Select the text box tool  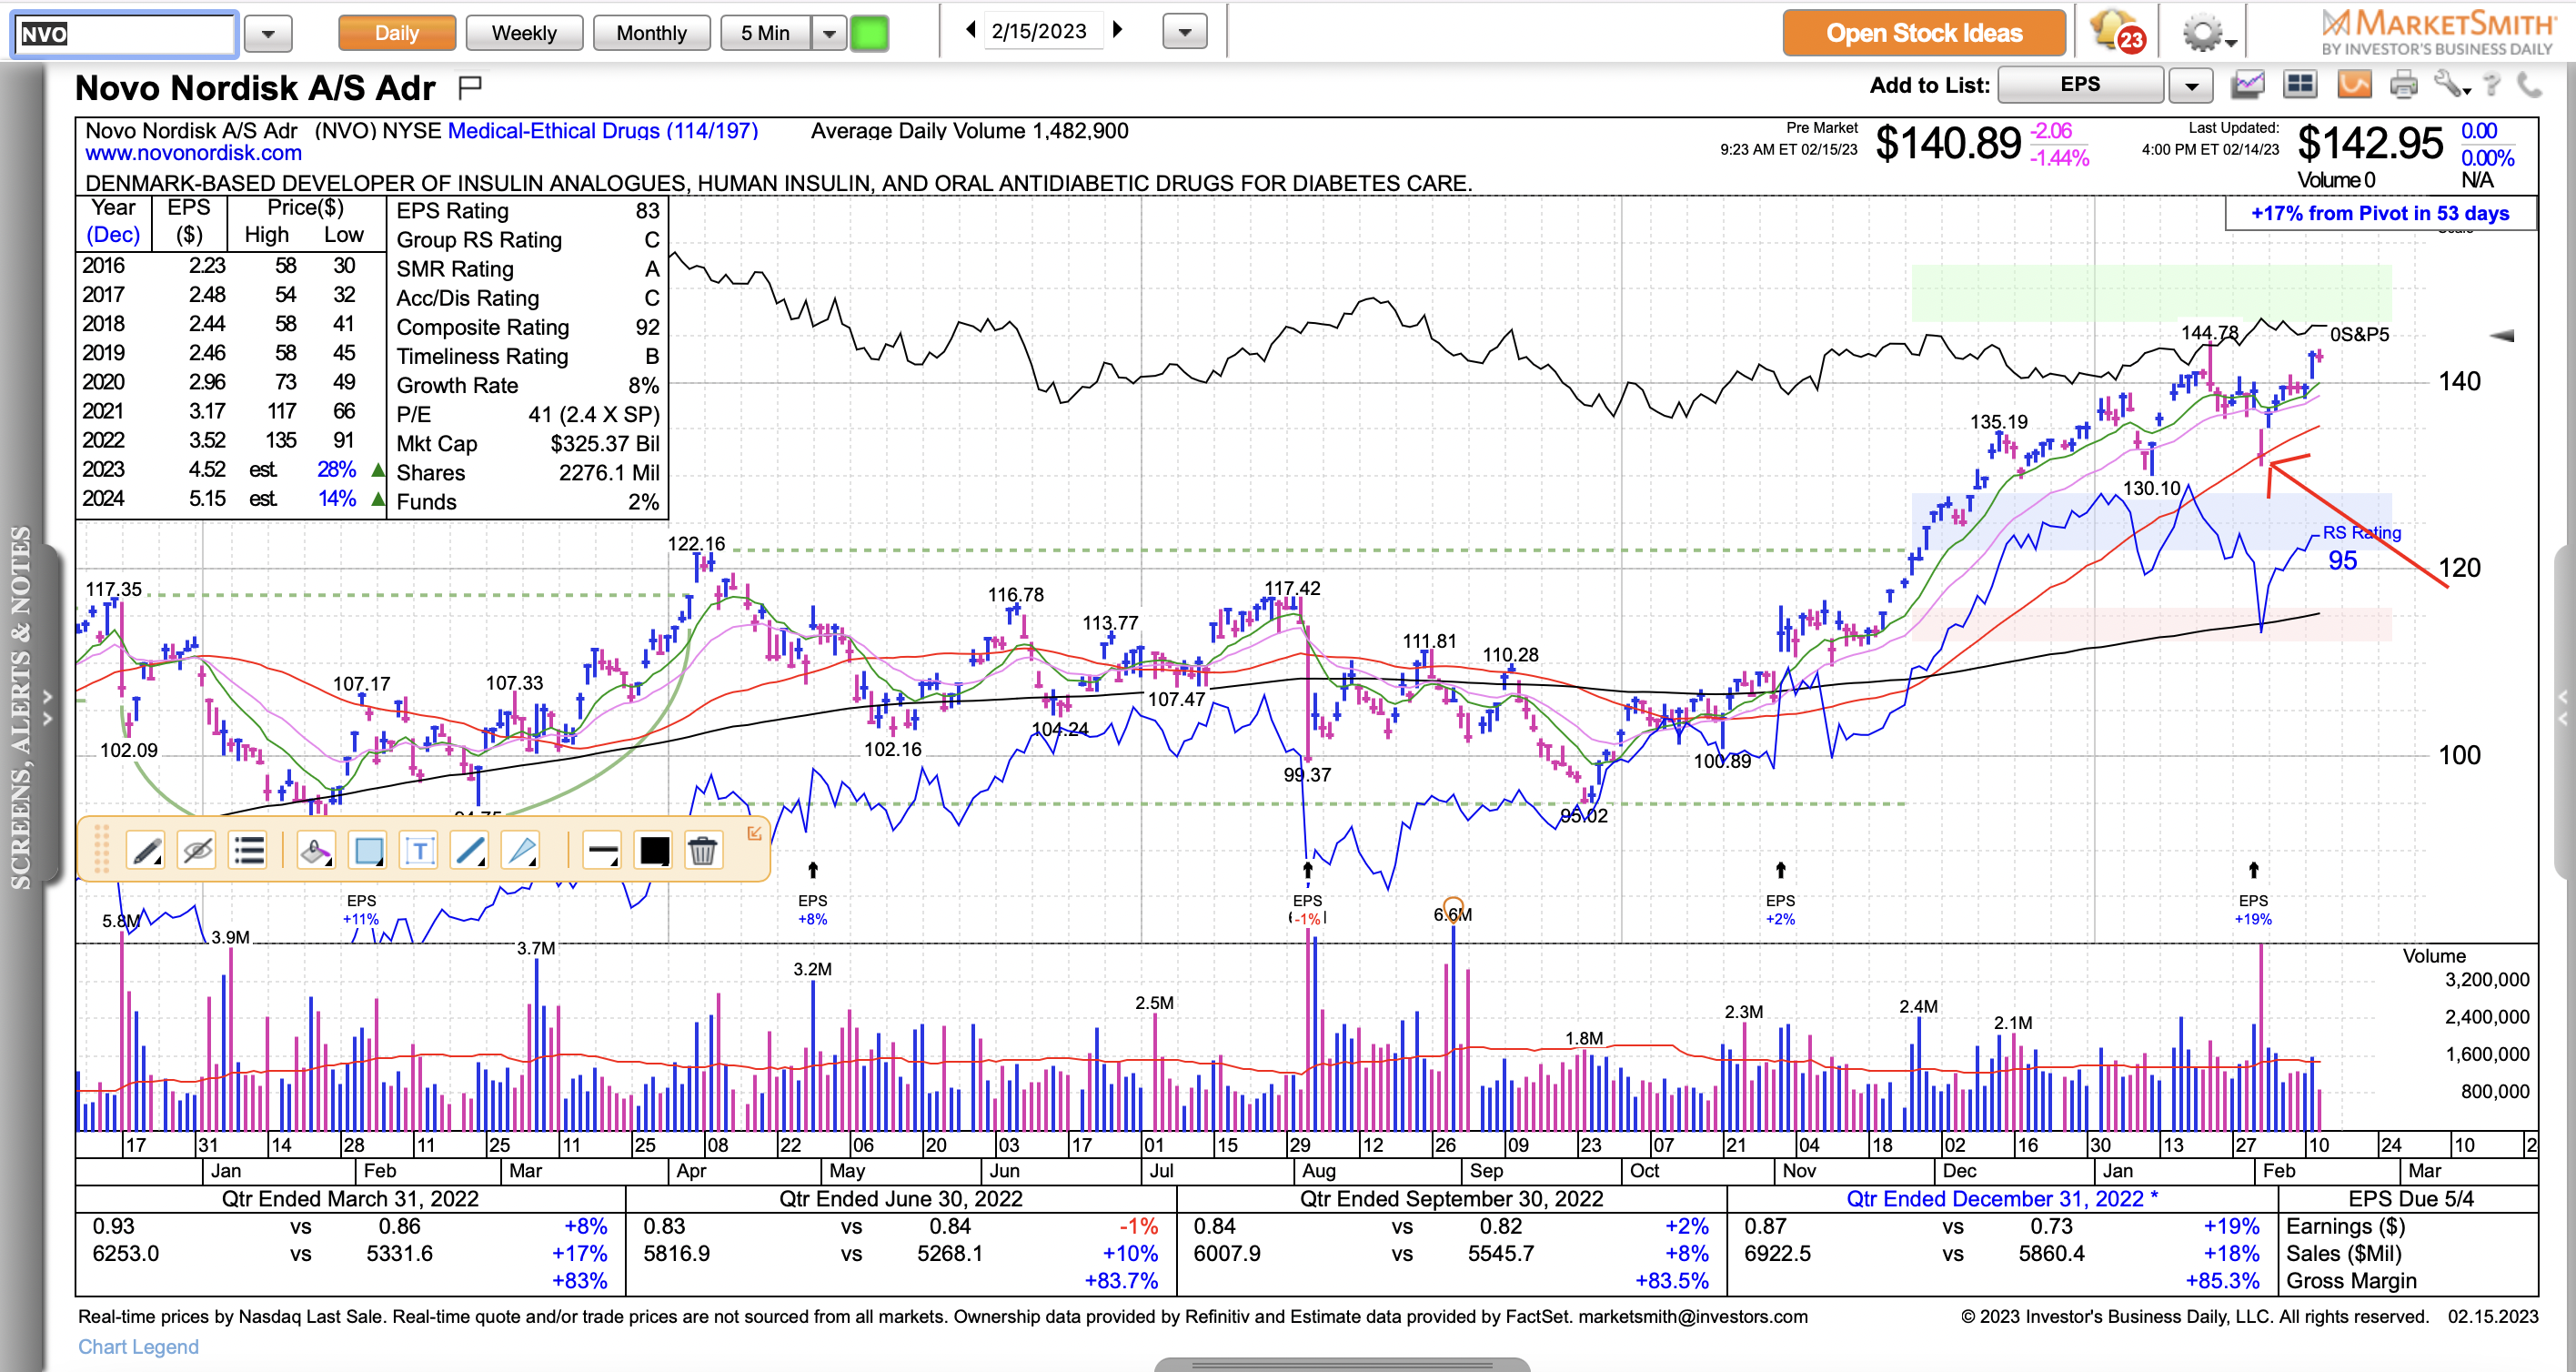click(419, 851)
